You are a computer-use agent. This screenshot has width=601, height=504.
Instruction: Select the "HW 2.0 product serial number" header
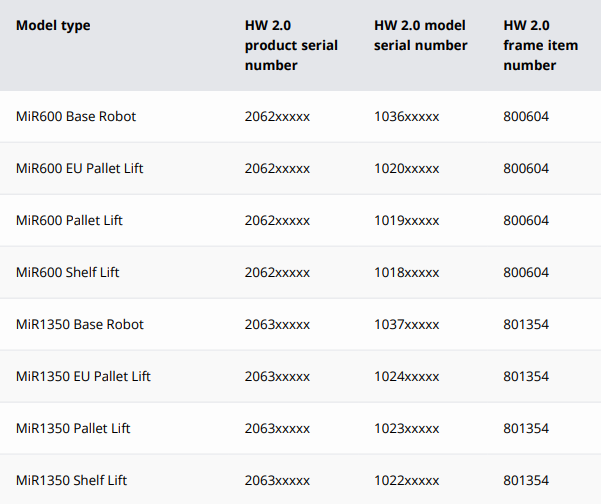(x=291, y=45)
